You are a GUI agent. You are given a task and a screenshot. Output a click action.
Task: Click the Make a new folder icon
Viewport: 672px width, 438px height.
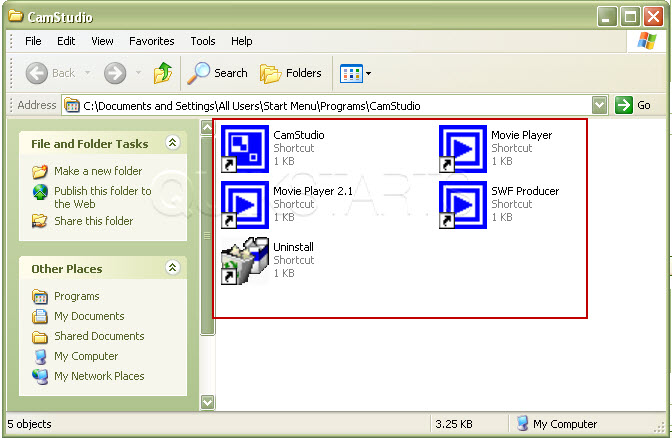coord(40,171)
